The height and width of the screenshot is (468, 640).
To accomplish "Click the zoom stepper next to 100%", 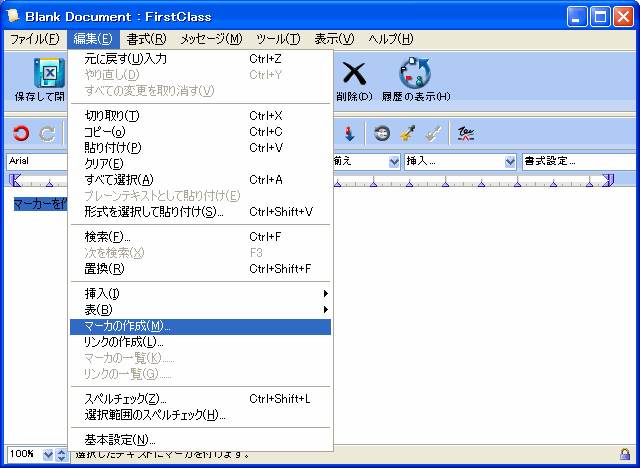I will (x=62, y=455).
